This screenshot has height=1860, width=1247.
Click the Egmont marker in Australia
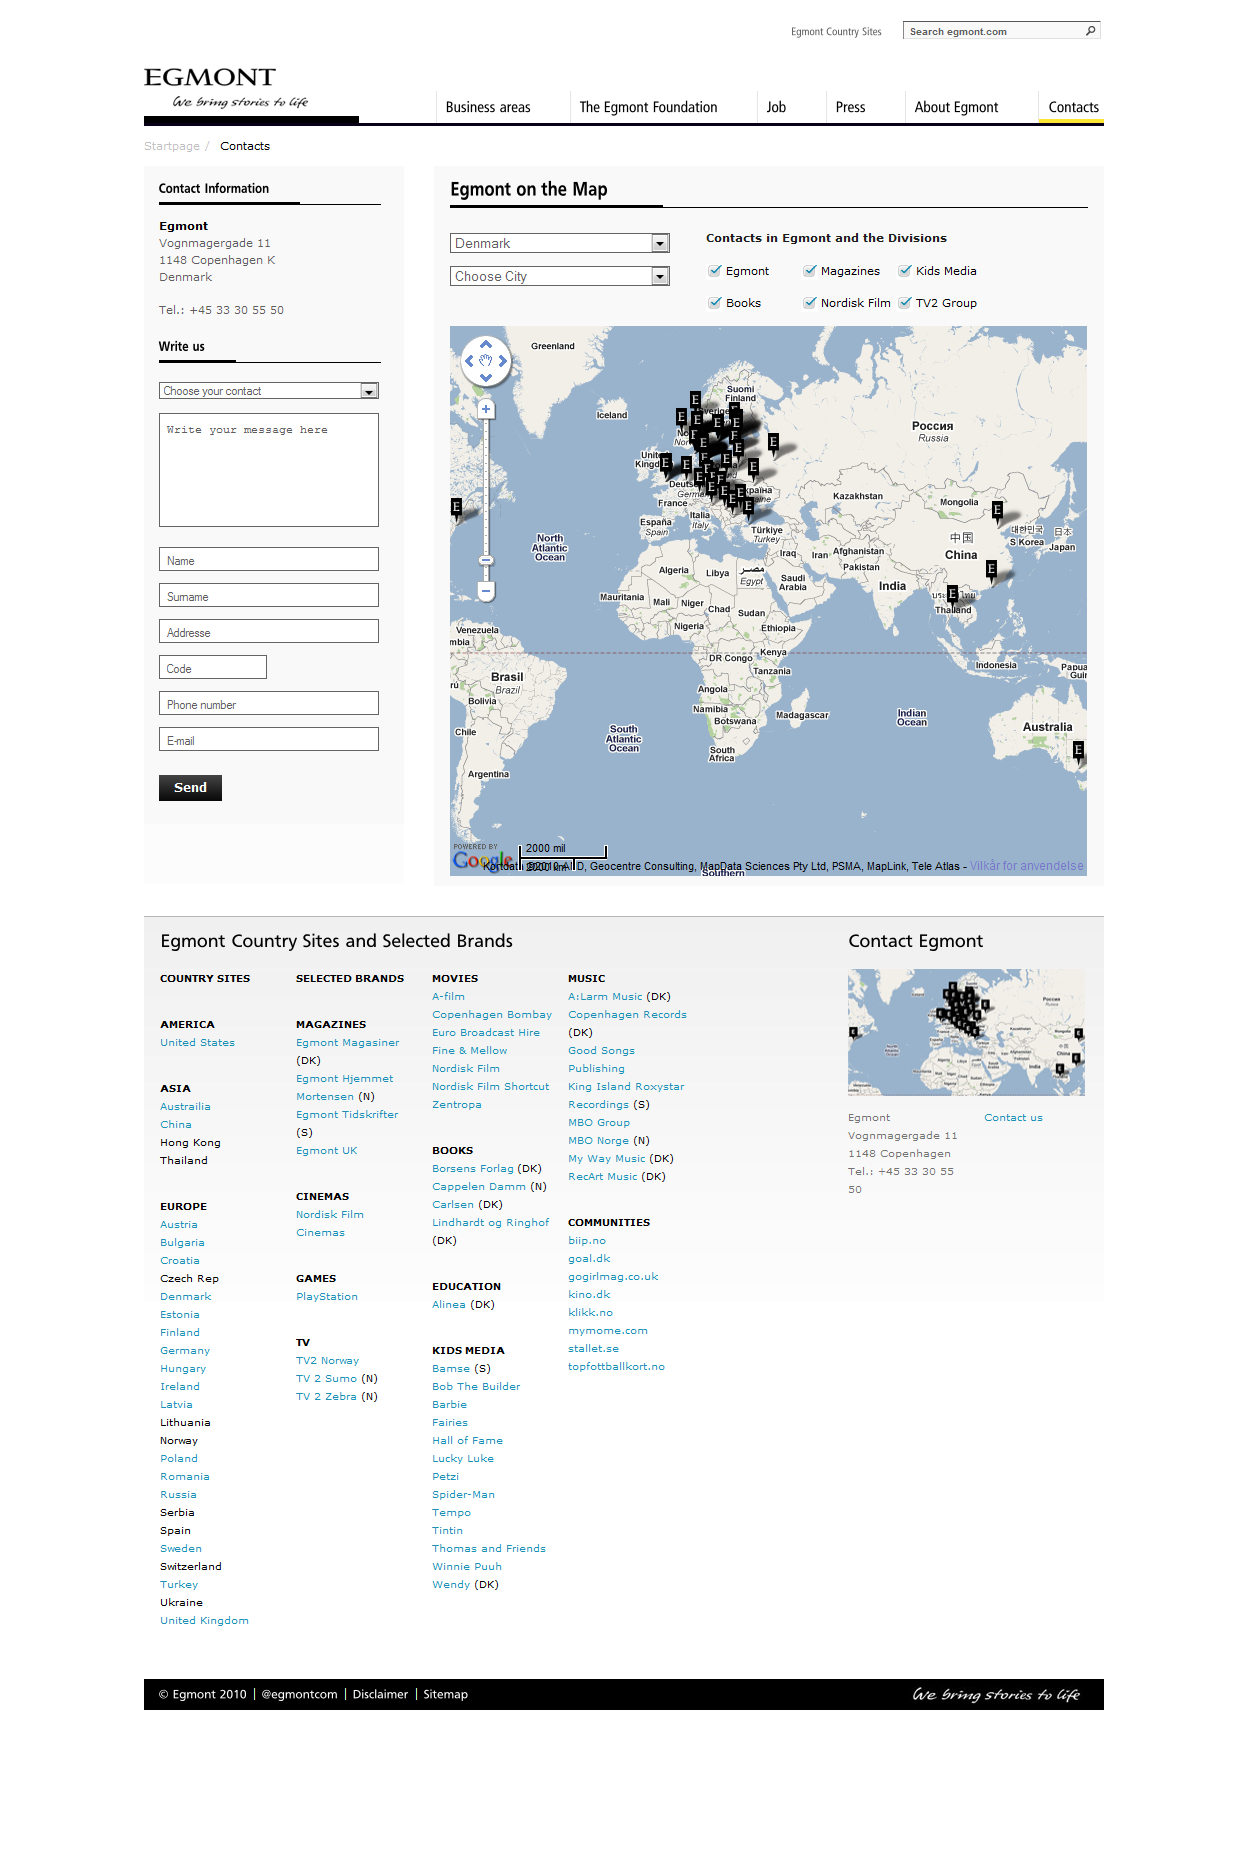(x=1078, y=751)
